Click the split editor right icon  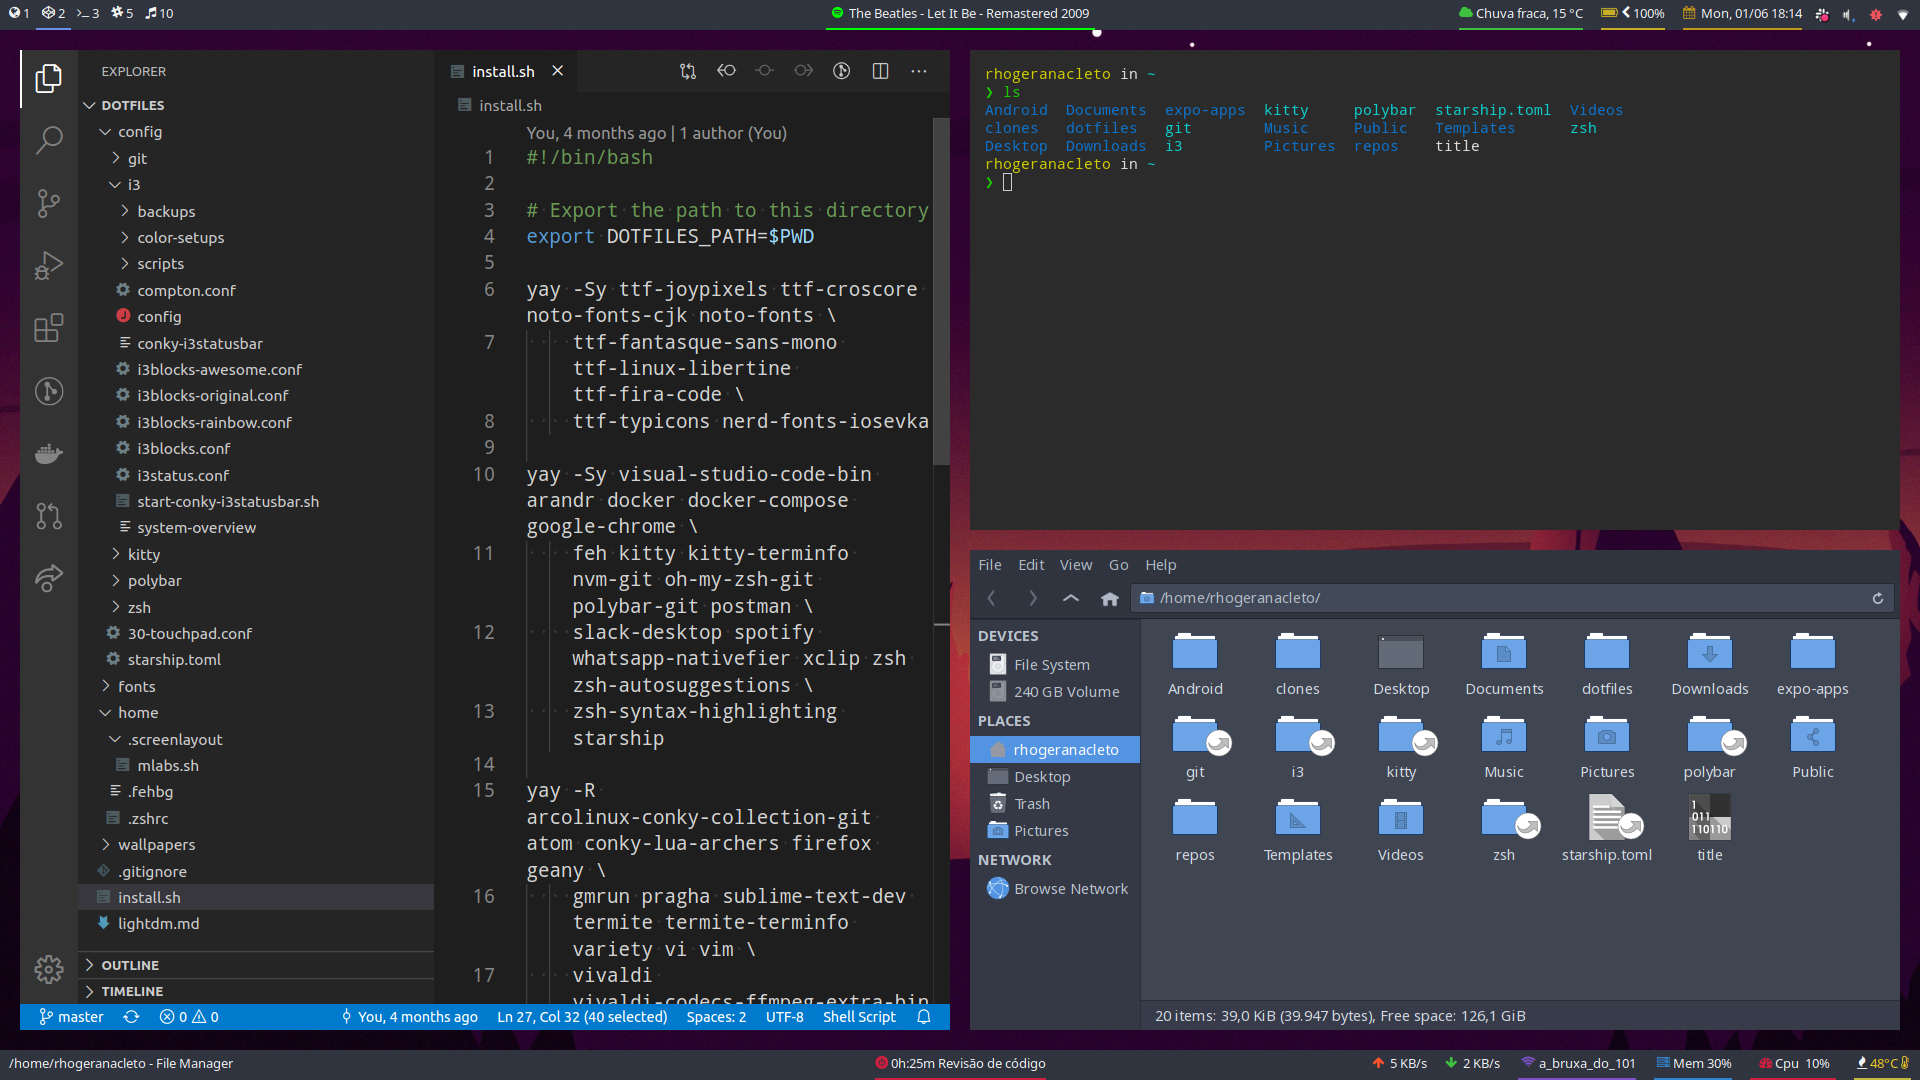pyautogui.click(x=880, y=71)
